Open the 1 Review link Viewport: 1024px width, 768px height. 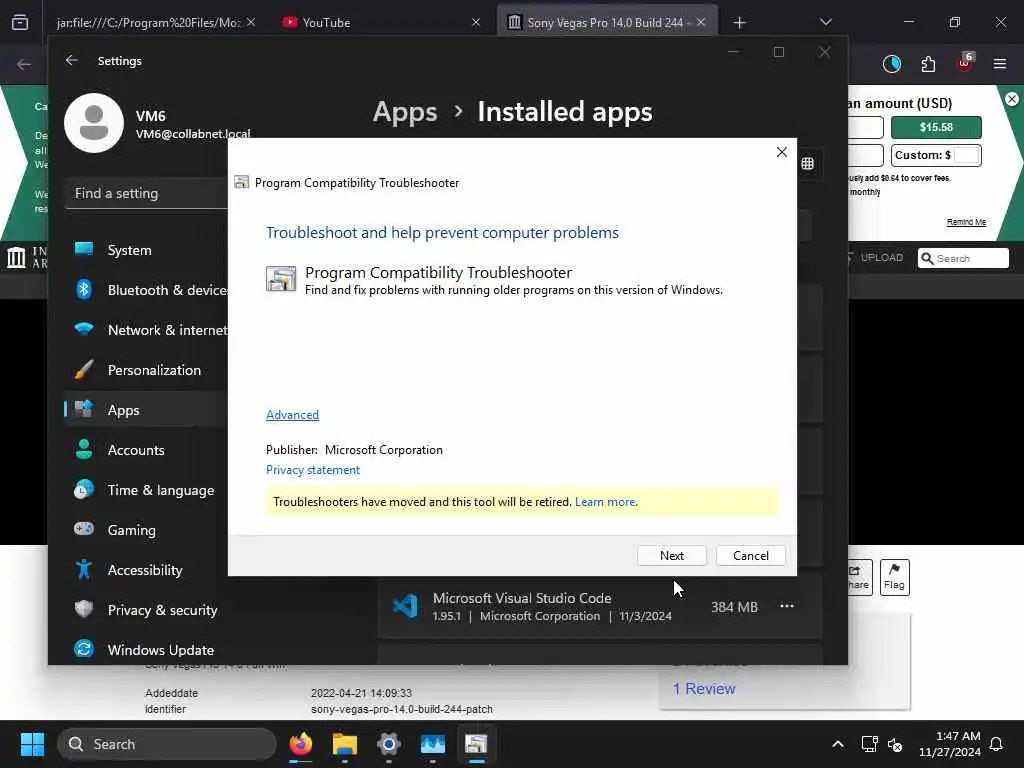704,688
